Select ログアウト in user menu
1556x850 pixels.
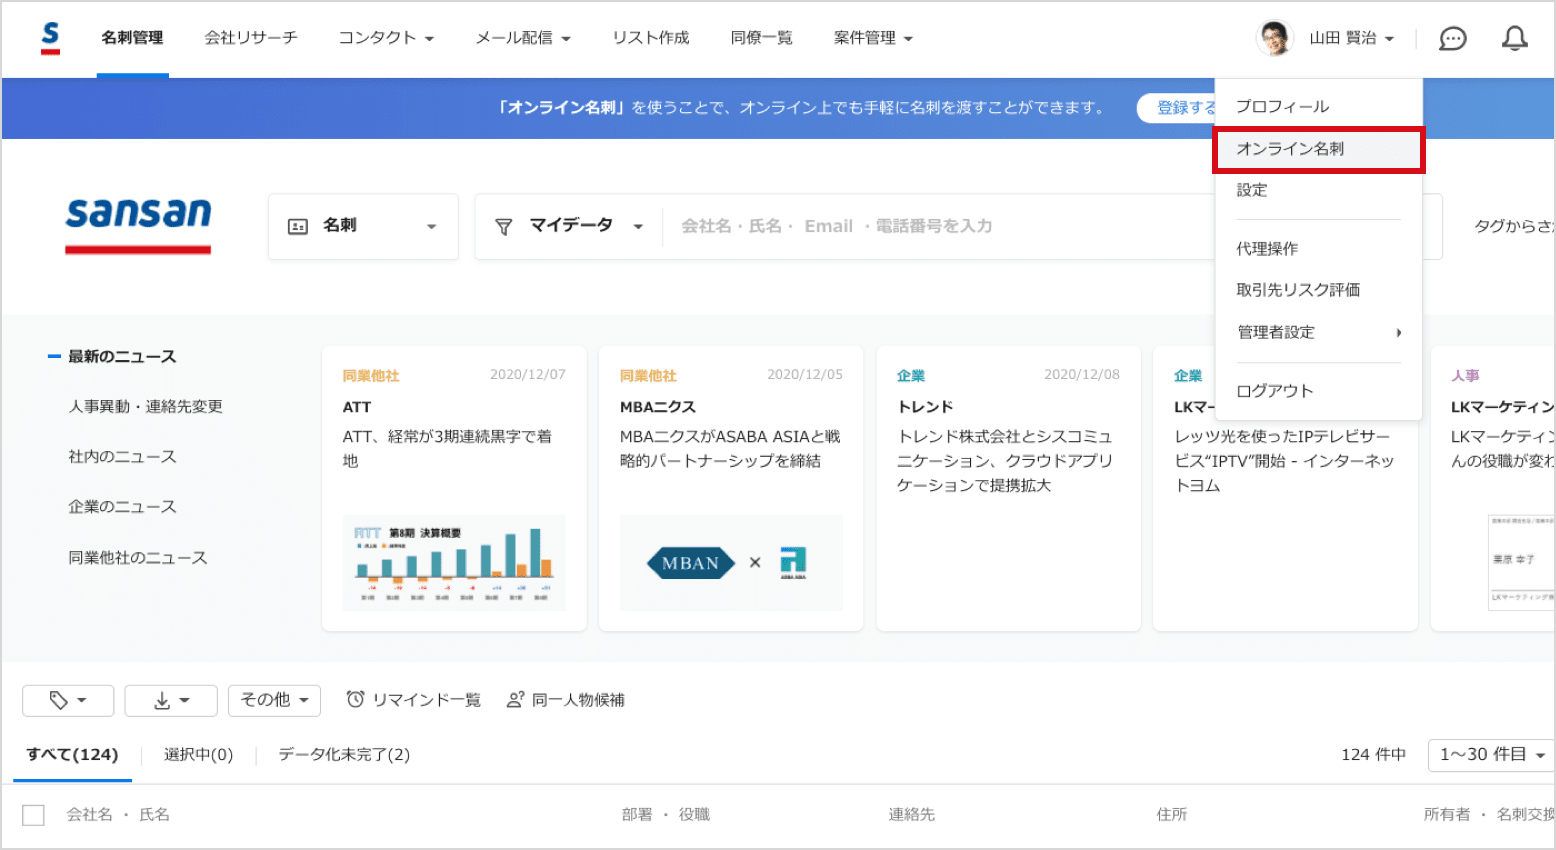(x=1318, y=391)
